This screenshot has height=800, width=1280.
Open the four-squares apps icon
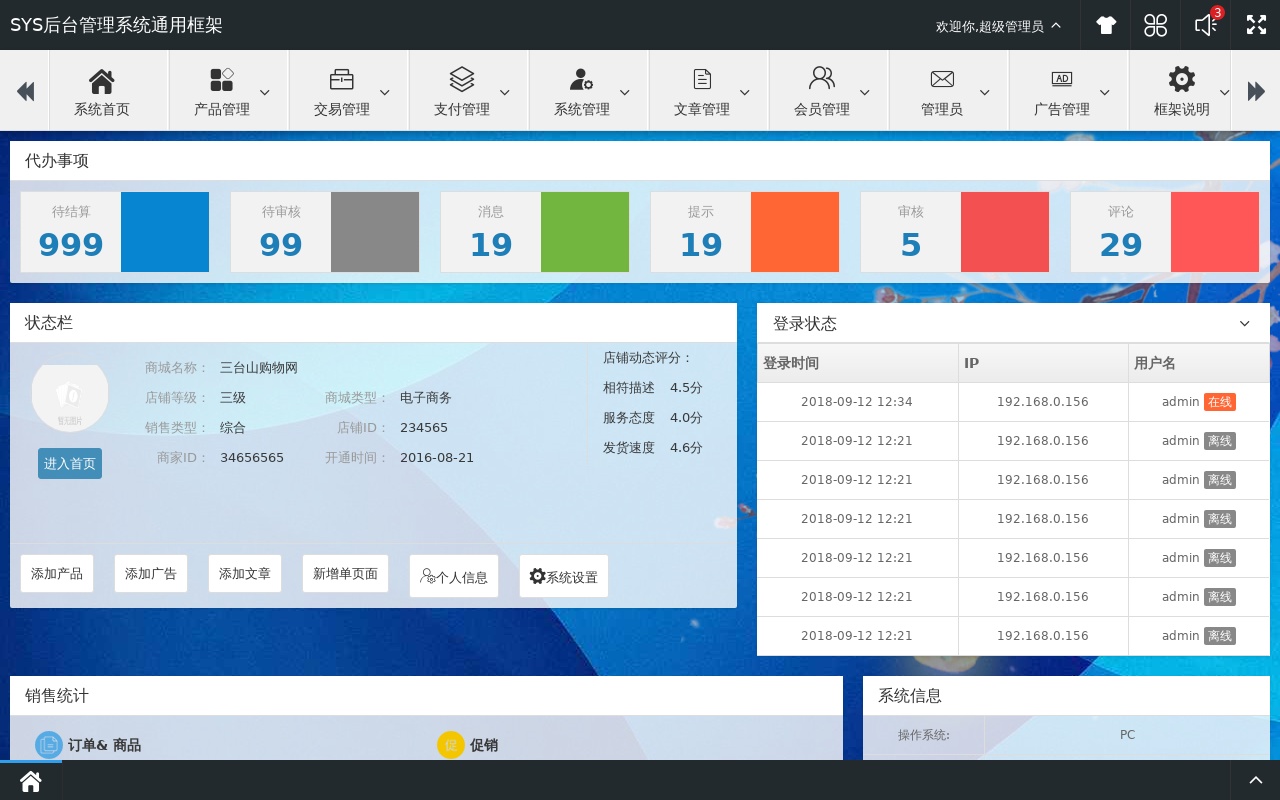tap(1155, 25)
